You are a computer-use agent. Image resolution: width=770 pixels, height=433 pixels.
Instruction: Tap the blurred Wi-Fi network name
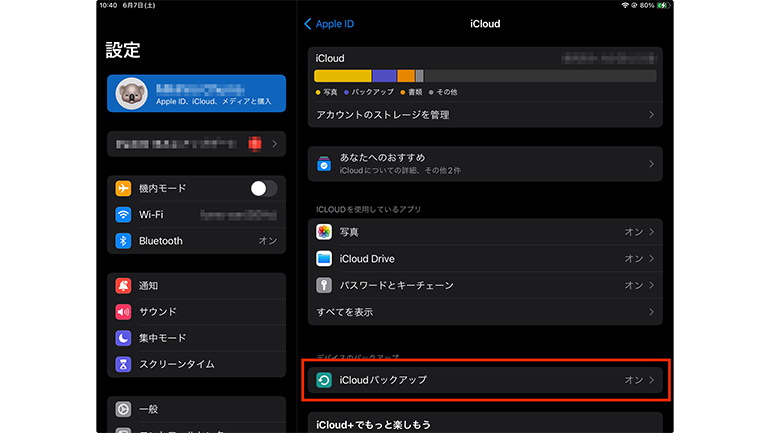pyautogui.click(x=239, y=215)
